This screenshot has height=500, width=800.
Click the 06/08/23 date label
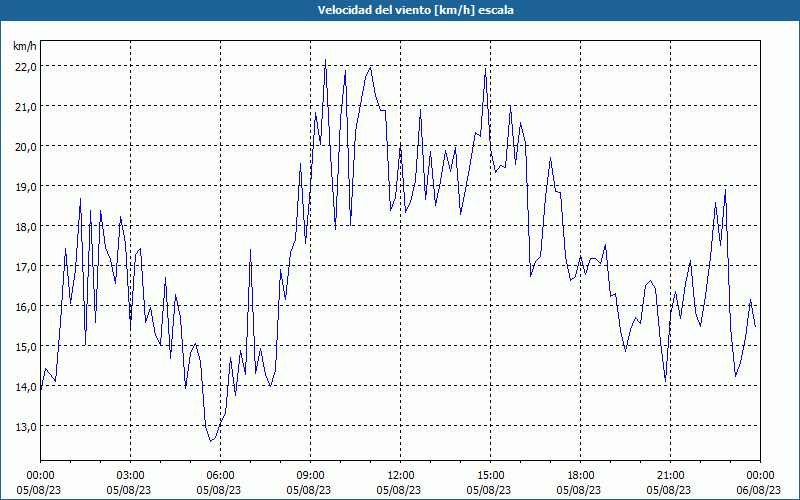click(x=759, y=490)
